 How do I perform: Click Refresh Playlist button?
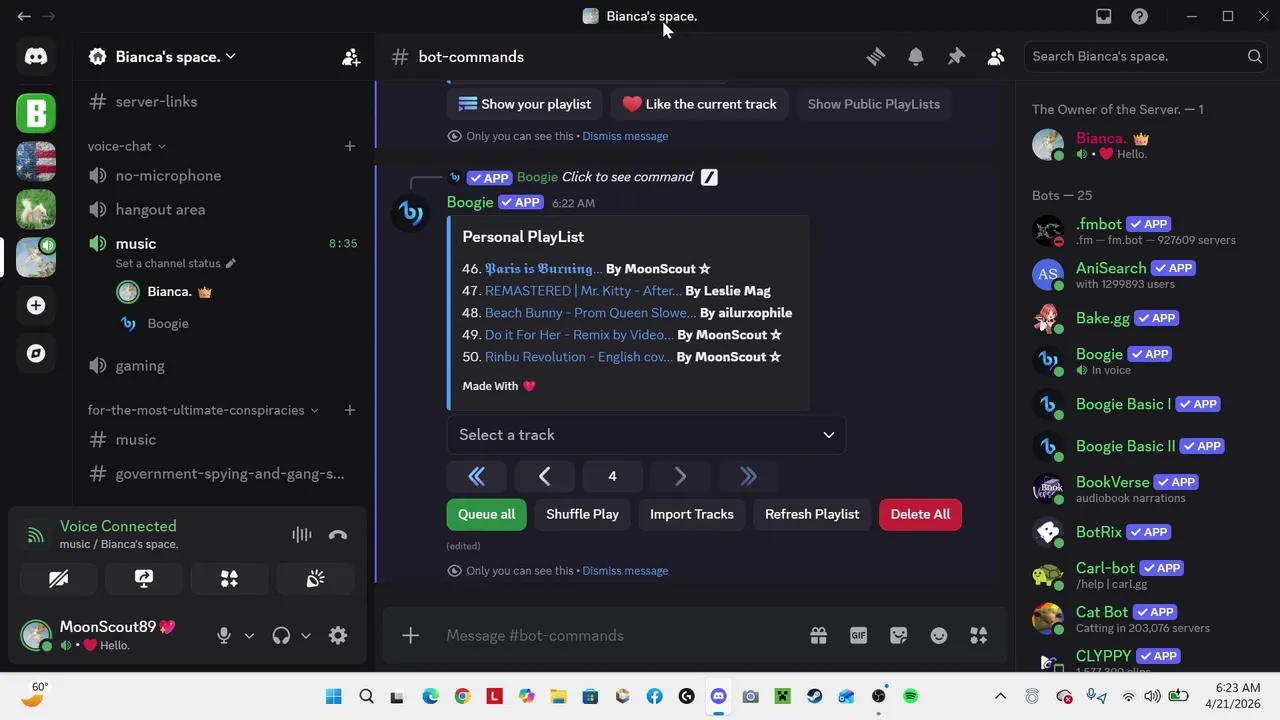point(812,514)
